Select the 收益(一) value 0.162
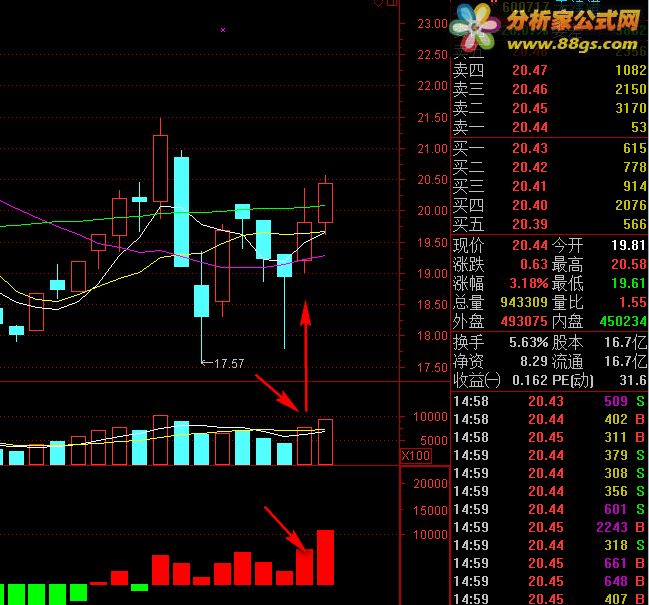 (x=530, y=380)
